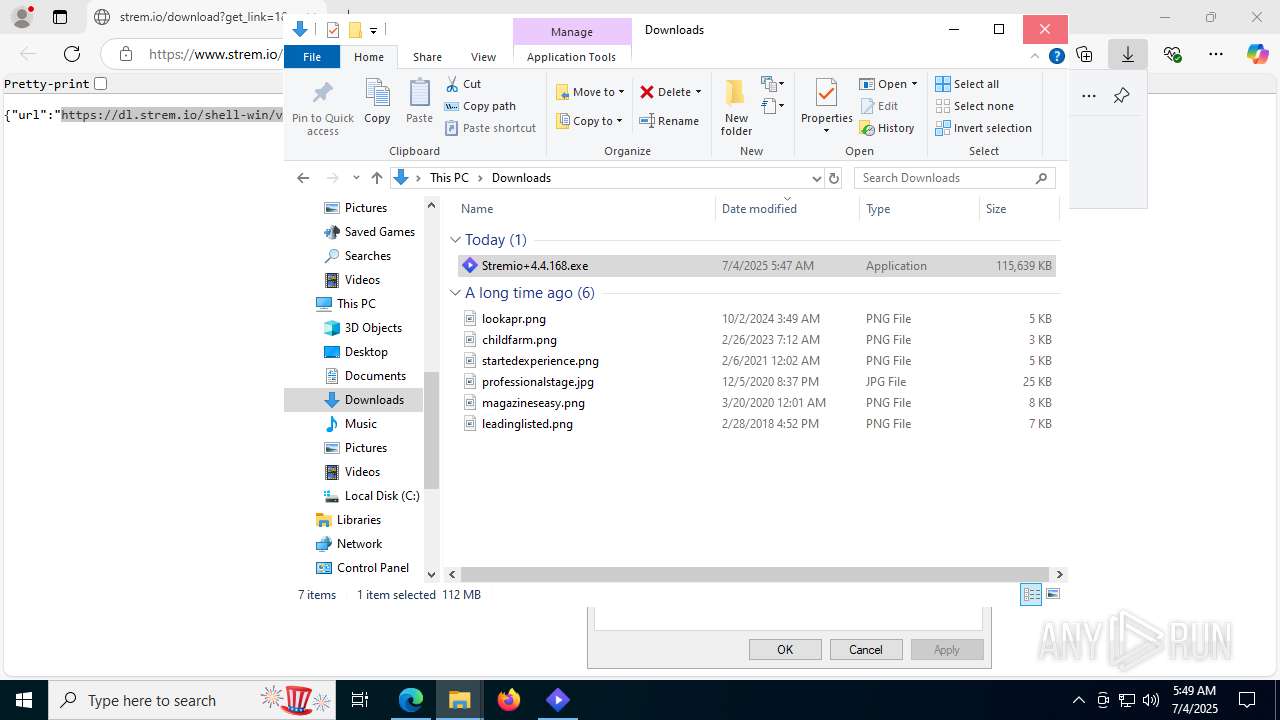Viewport: 1280px width, 720px height.
Task: Expand address bar history dropdown
Action: coord(816,178)
